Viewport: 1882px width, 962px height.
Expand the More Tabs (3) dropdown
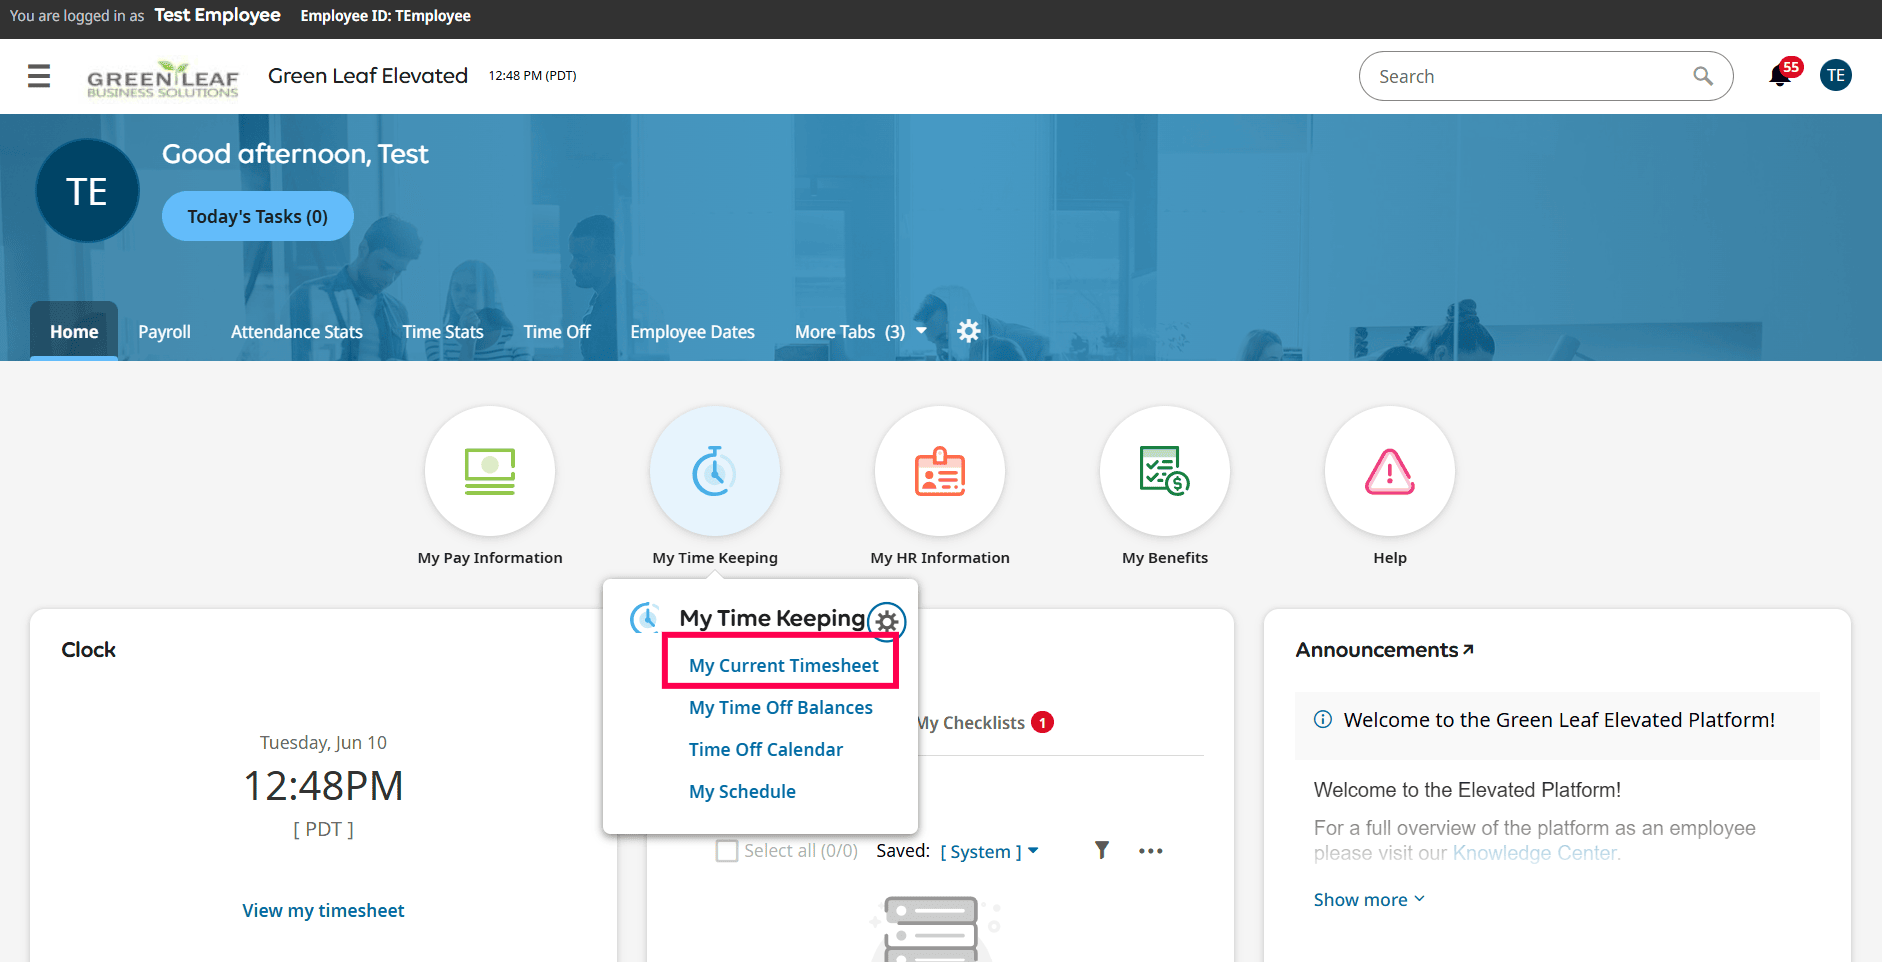pyautogui.click(x=860, y=332)
